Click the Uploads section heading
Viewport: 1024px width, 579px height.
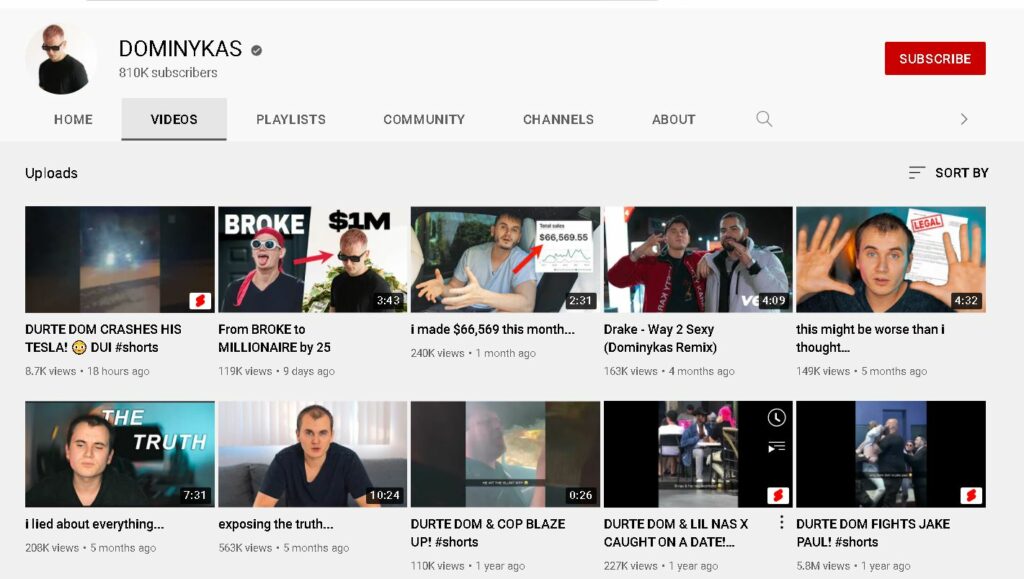51,173
